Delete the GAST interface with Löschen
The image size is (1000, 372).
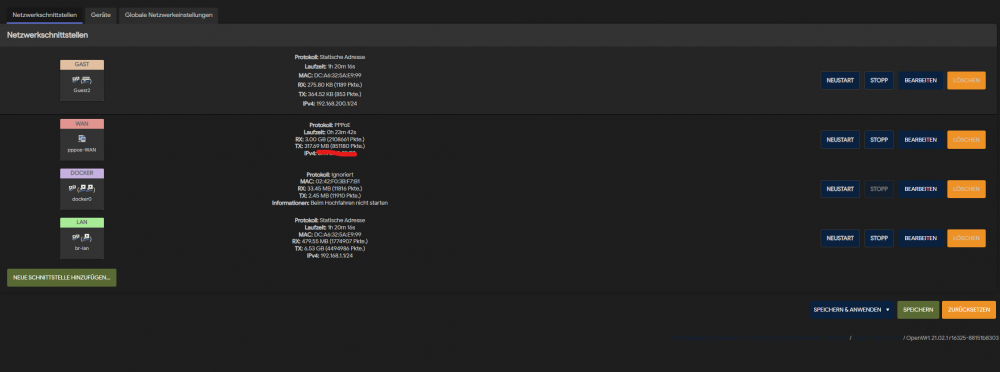(966, 80)
